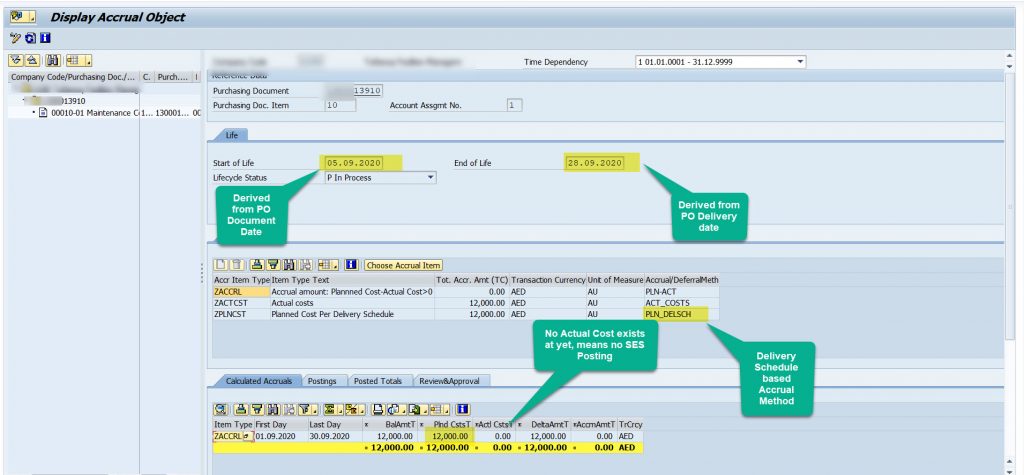This screenshot has height=475, width=1024.
Task: Click the views icon in Calculated Accruals toolbar
Action: pos(394,410)
